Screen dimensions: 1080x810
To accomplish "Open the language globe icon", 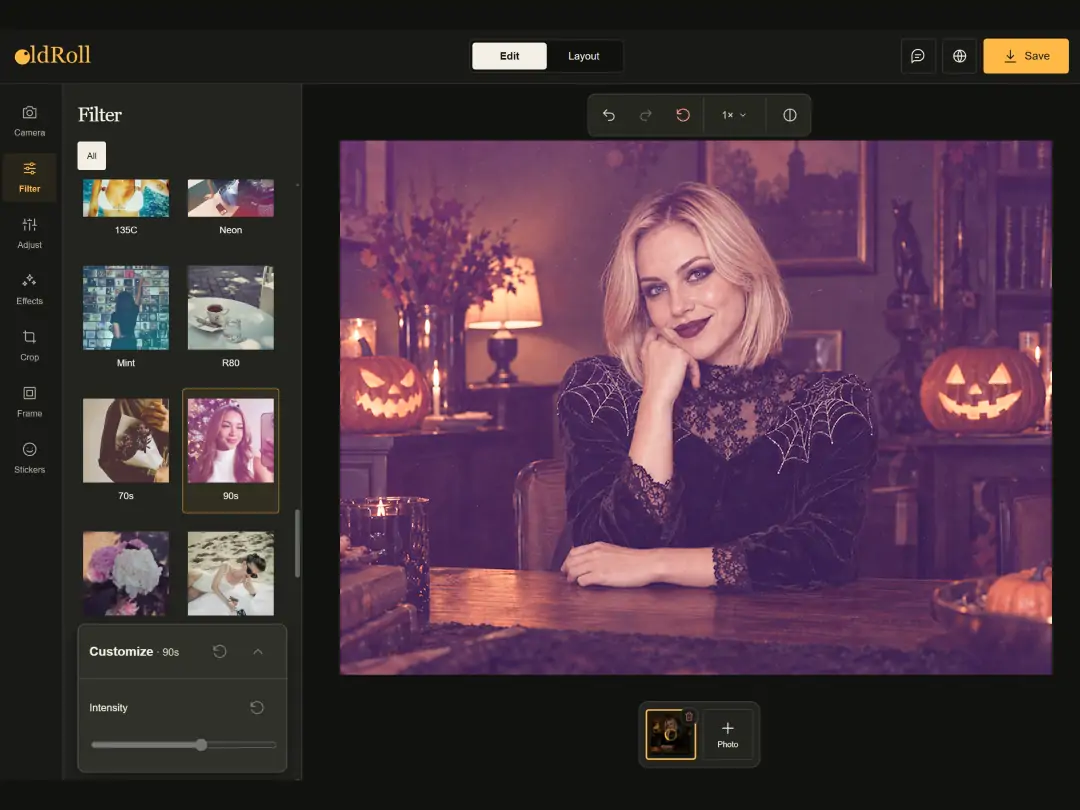I will 959,56.
